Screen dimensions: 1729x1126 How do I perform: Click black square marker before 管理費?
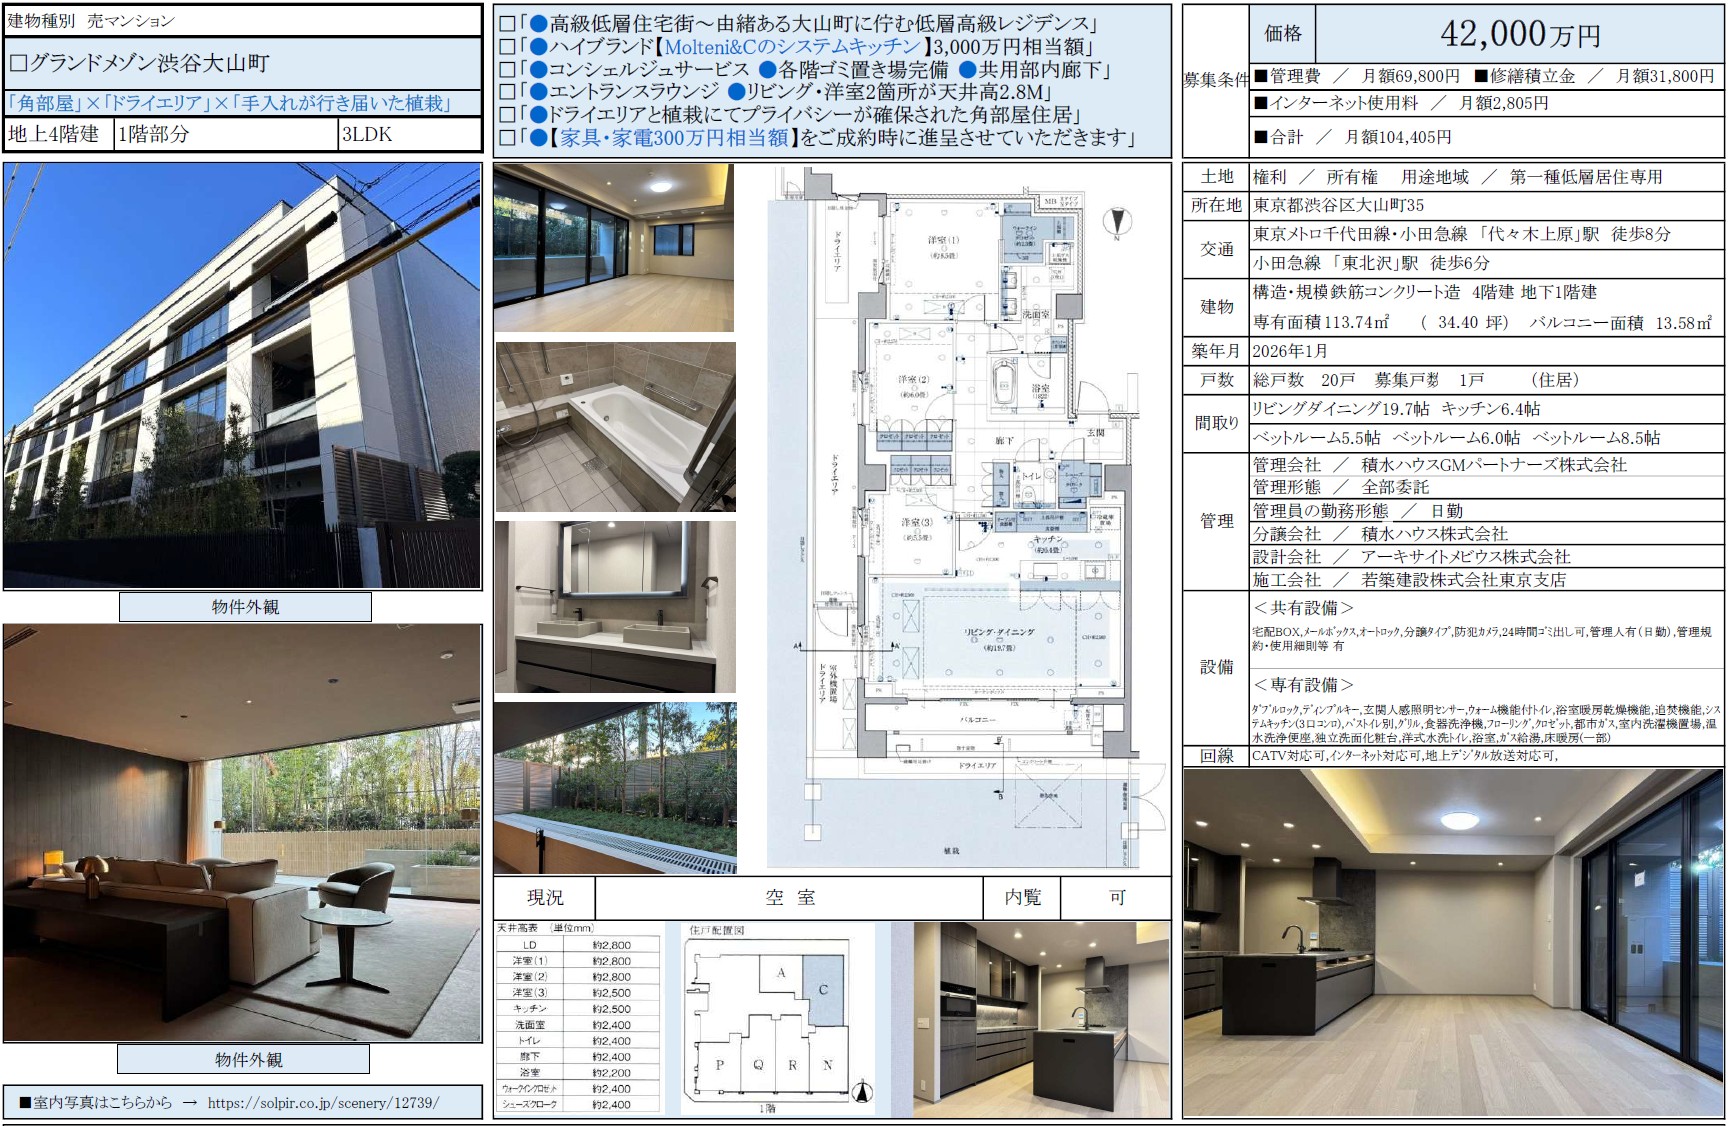click(1261, 76)
